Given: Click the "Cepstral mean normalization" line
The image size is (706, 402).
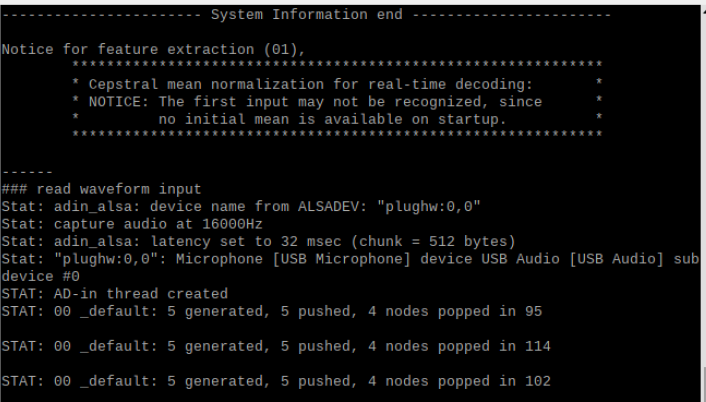Looking at the screenshot, I should pos(311,84).
